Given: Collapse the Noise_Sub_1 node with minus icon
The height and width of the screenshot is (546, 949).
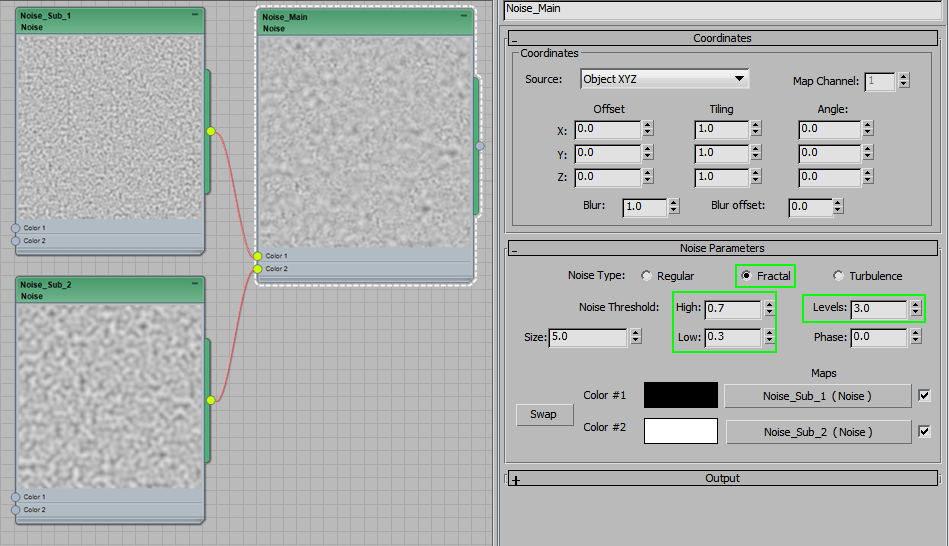Looking at the screenshot, I should [x=194, y=16].
